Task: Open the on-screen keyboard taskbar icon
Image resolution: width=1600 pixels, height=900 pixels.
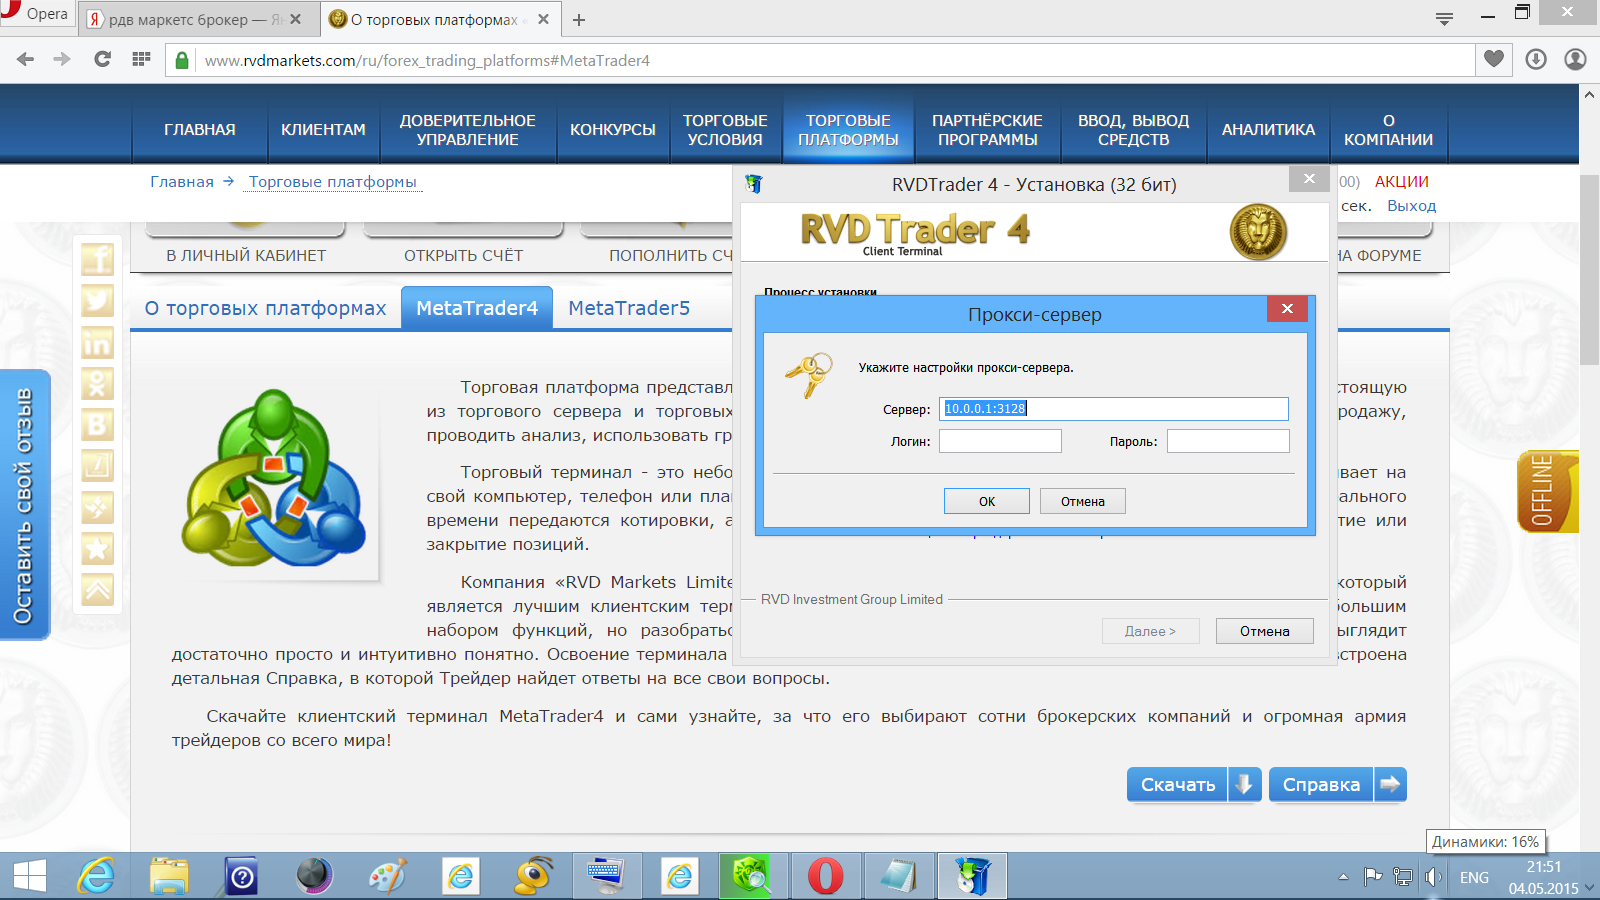Action: point(606,877)
